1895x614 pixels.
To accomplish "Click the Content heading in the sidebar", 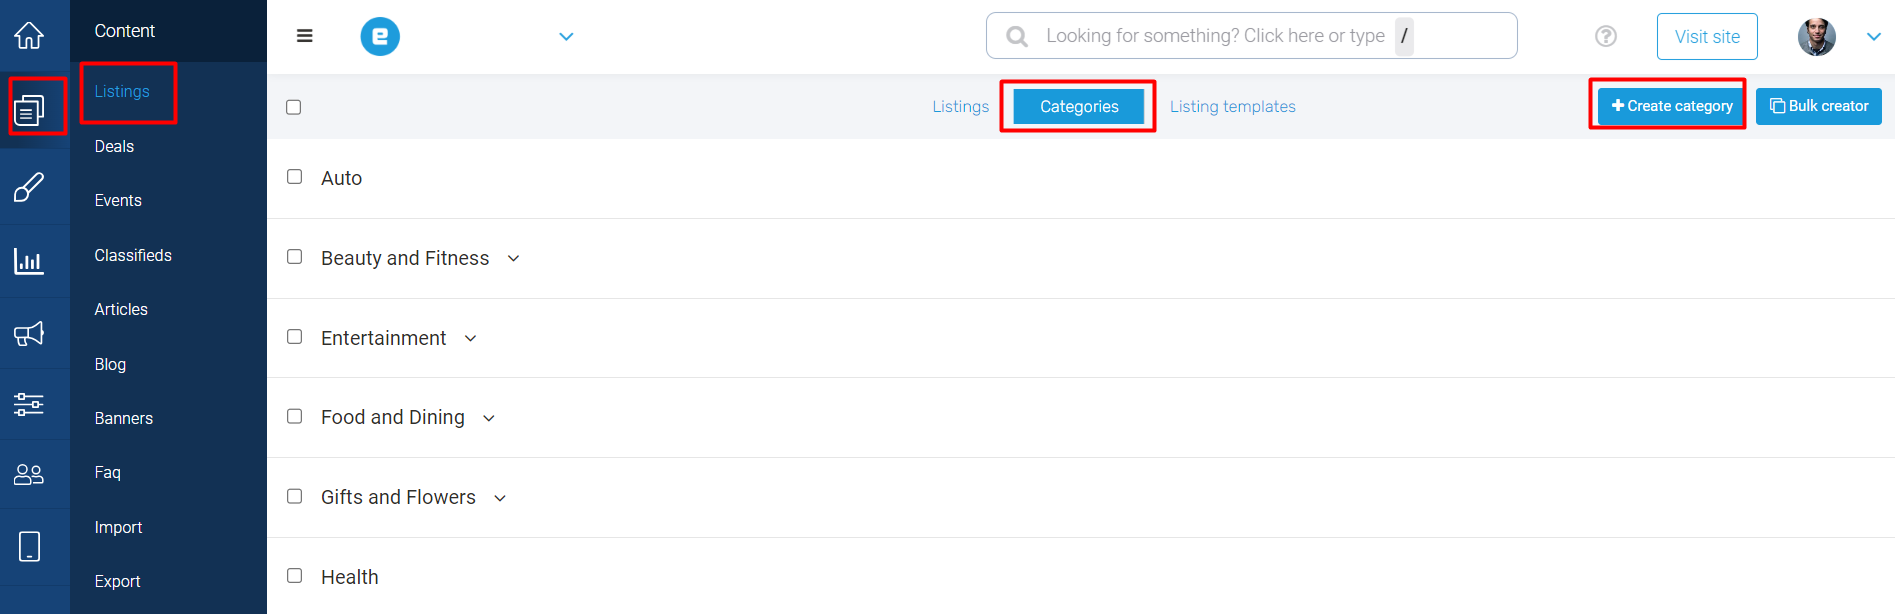I will click(124, 31).
